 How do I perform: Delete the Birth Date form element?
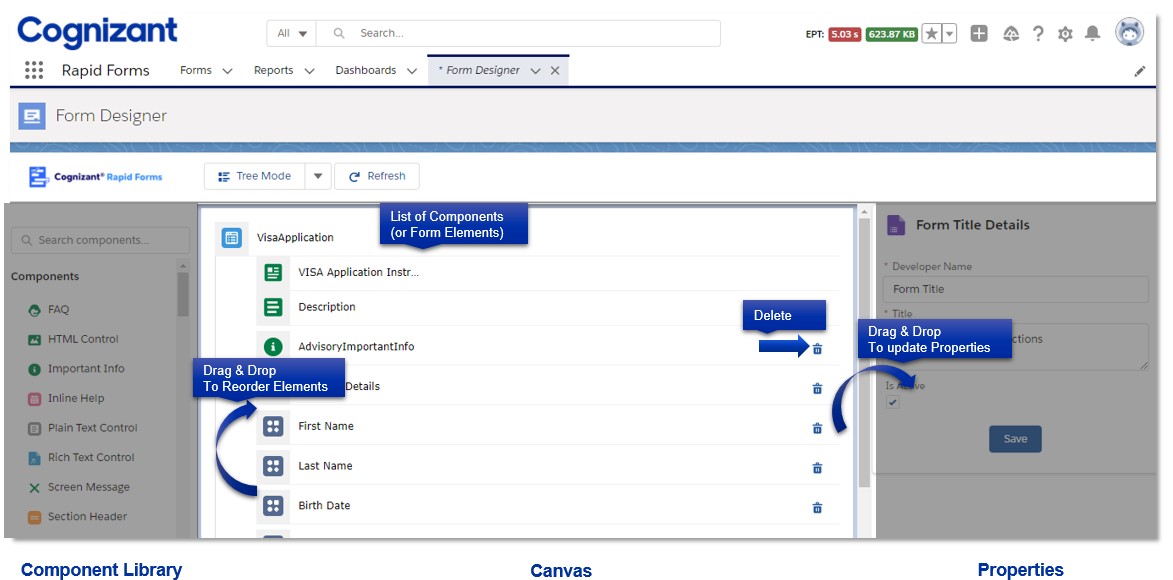click(x=816, y=507)
